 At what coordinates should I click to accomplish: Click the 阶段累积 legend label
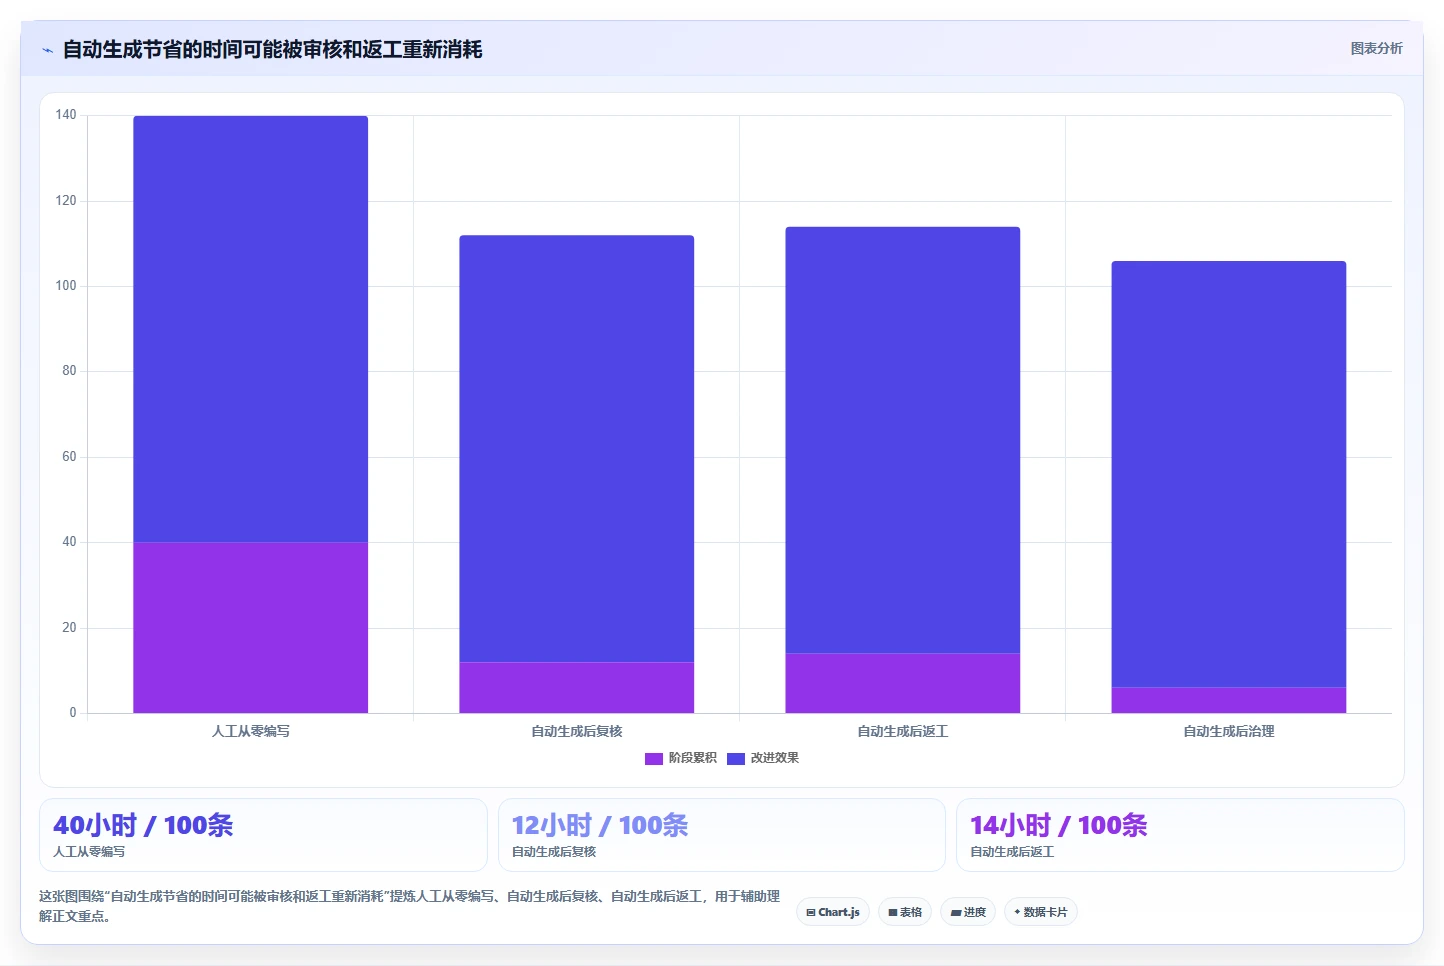tap(693, 758)
